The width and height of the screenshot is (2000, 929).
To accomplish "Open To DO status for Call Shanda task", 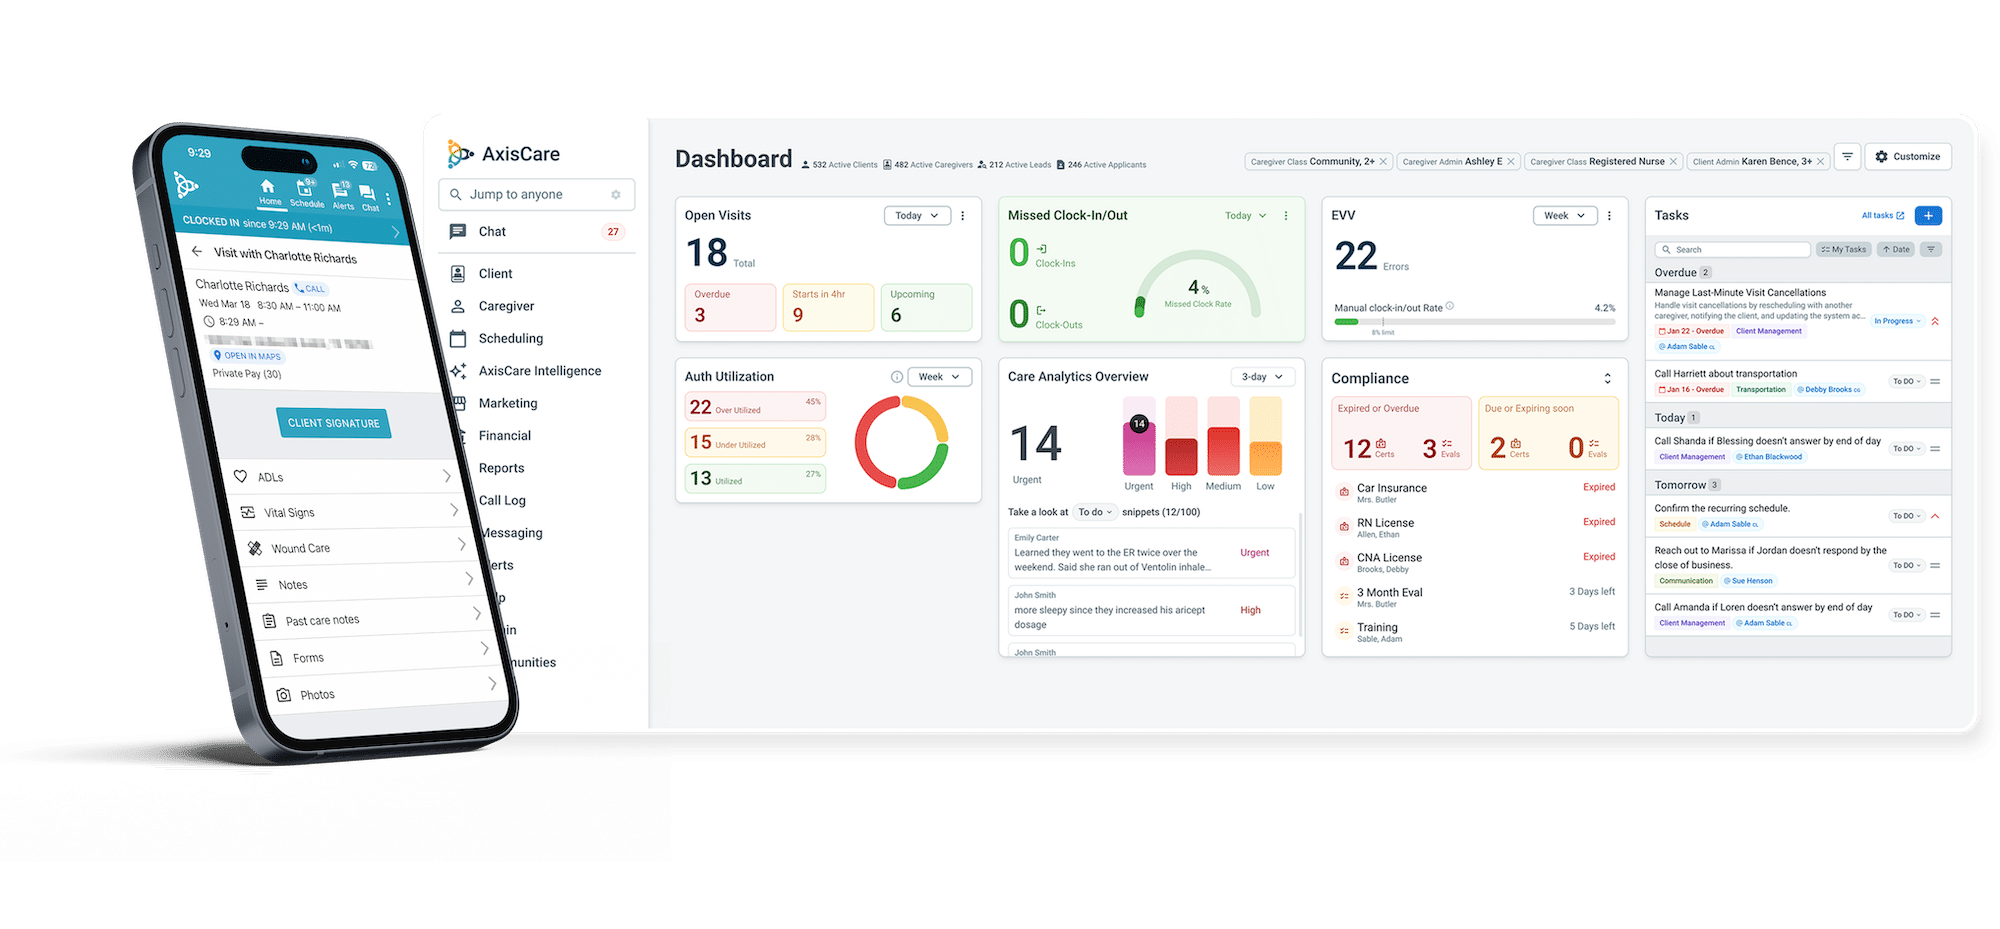I will click(1907, 449).
